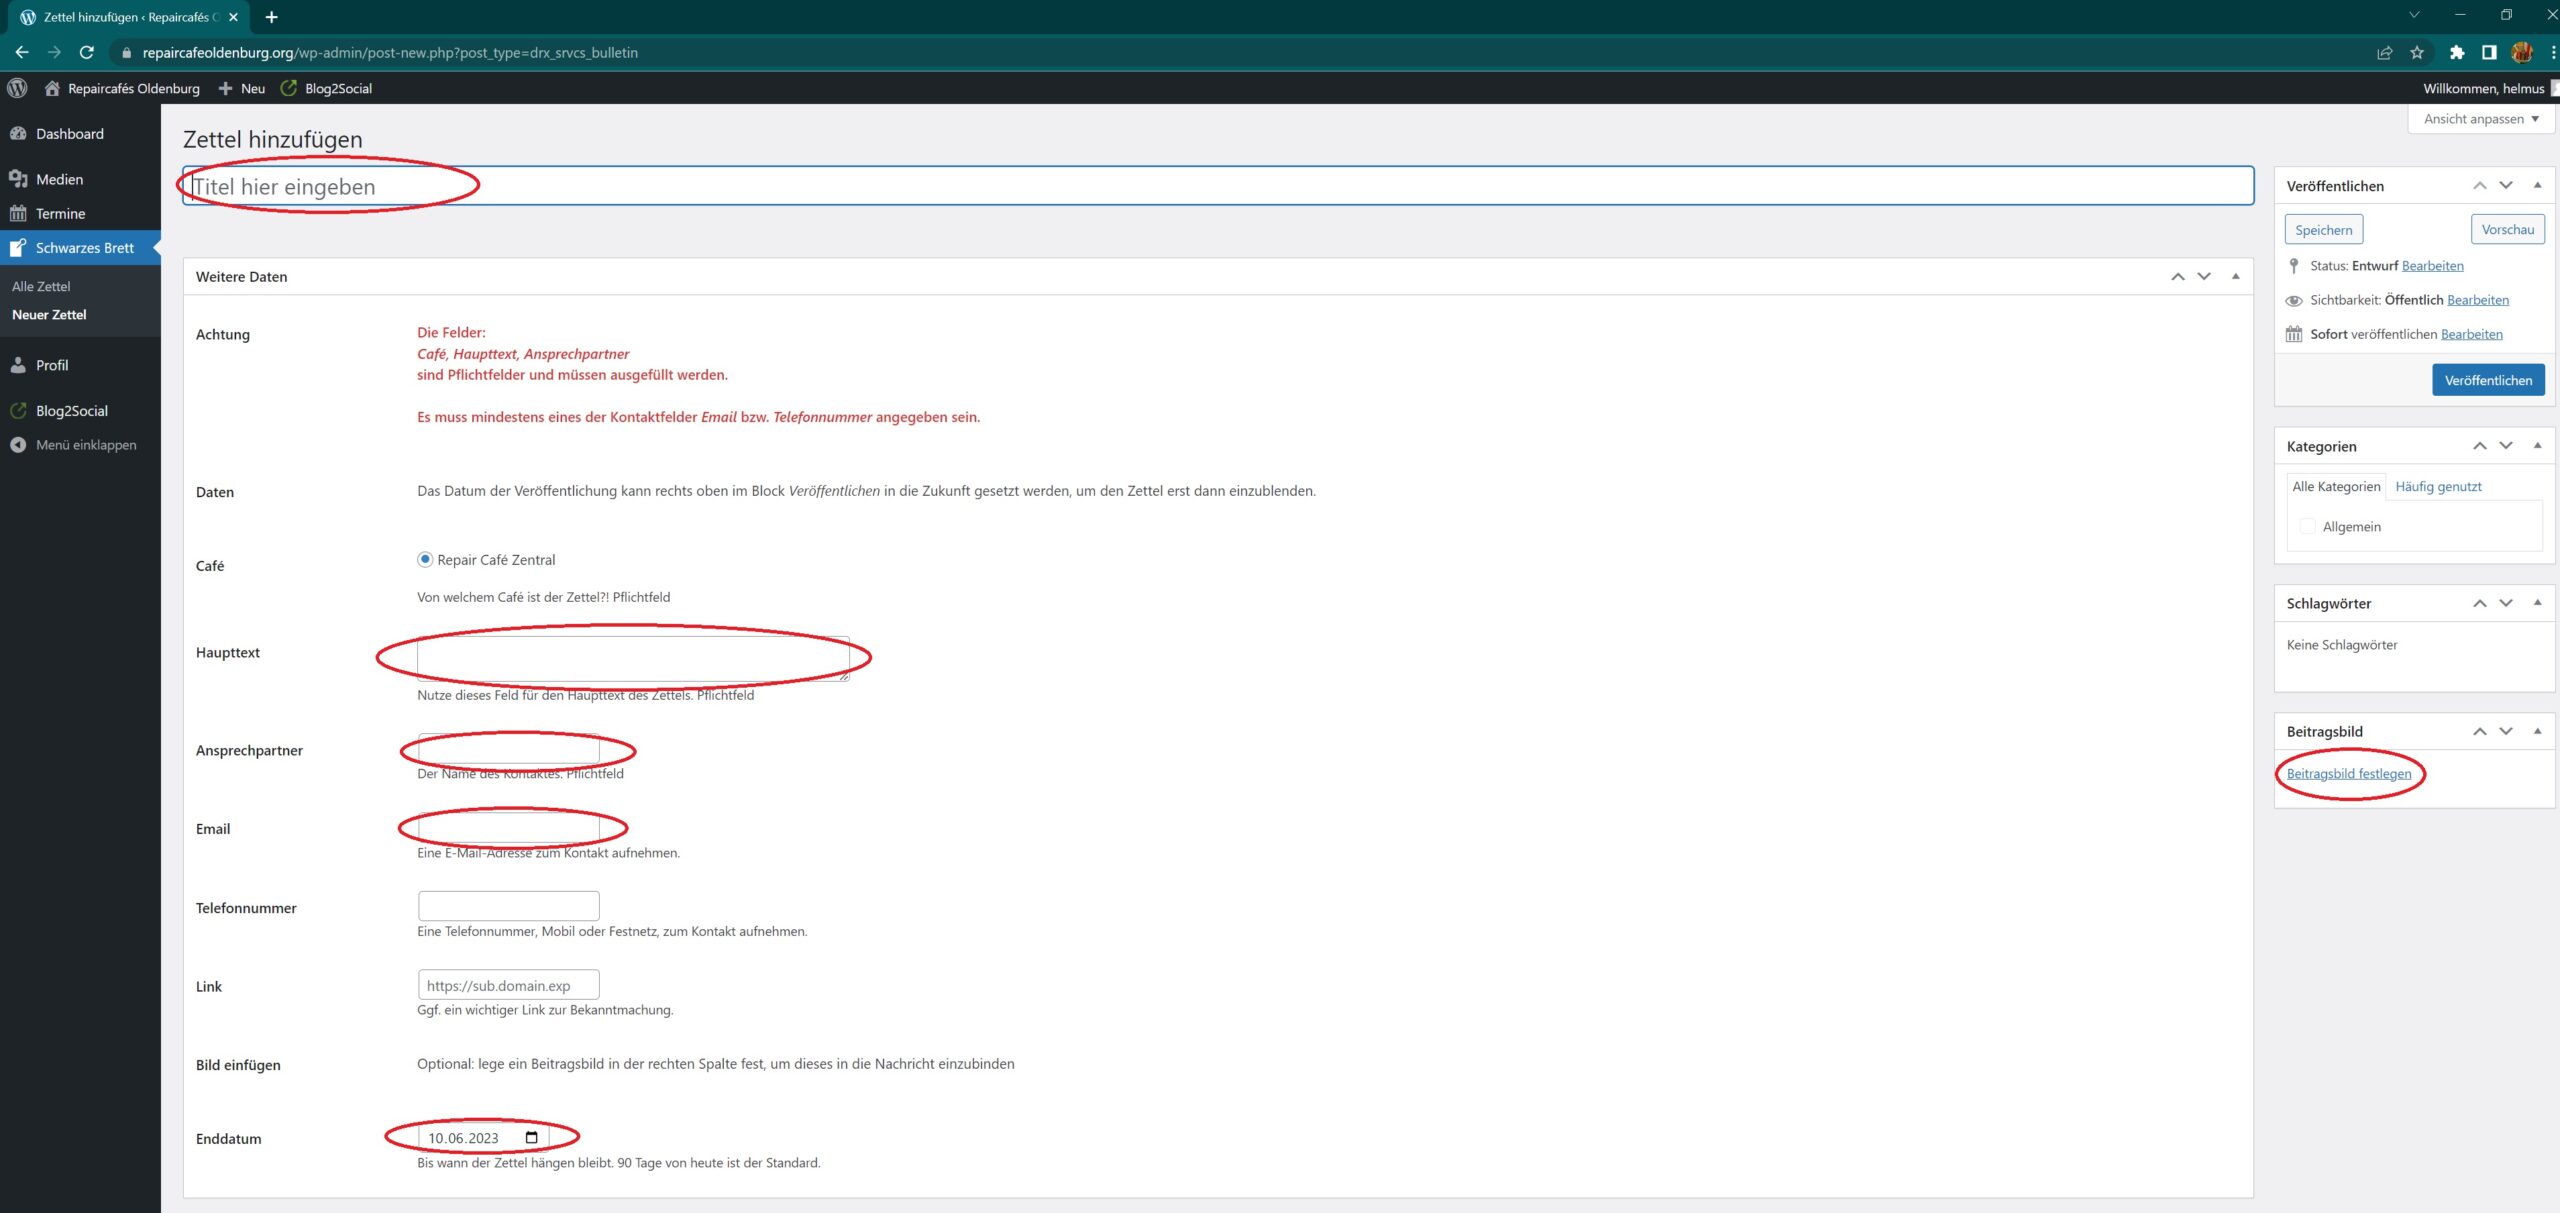
Task: Click into the Telefonnummer input field
Action: point(508,906)
